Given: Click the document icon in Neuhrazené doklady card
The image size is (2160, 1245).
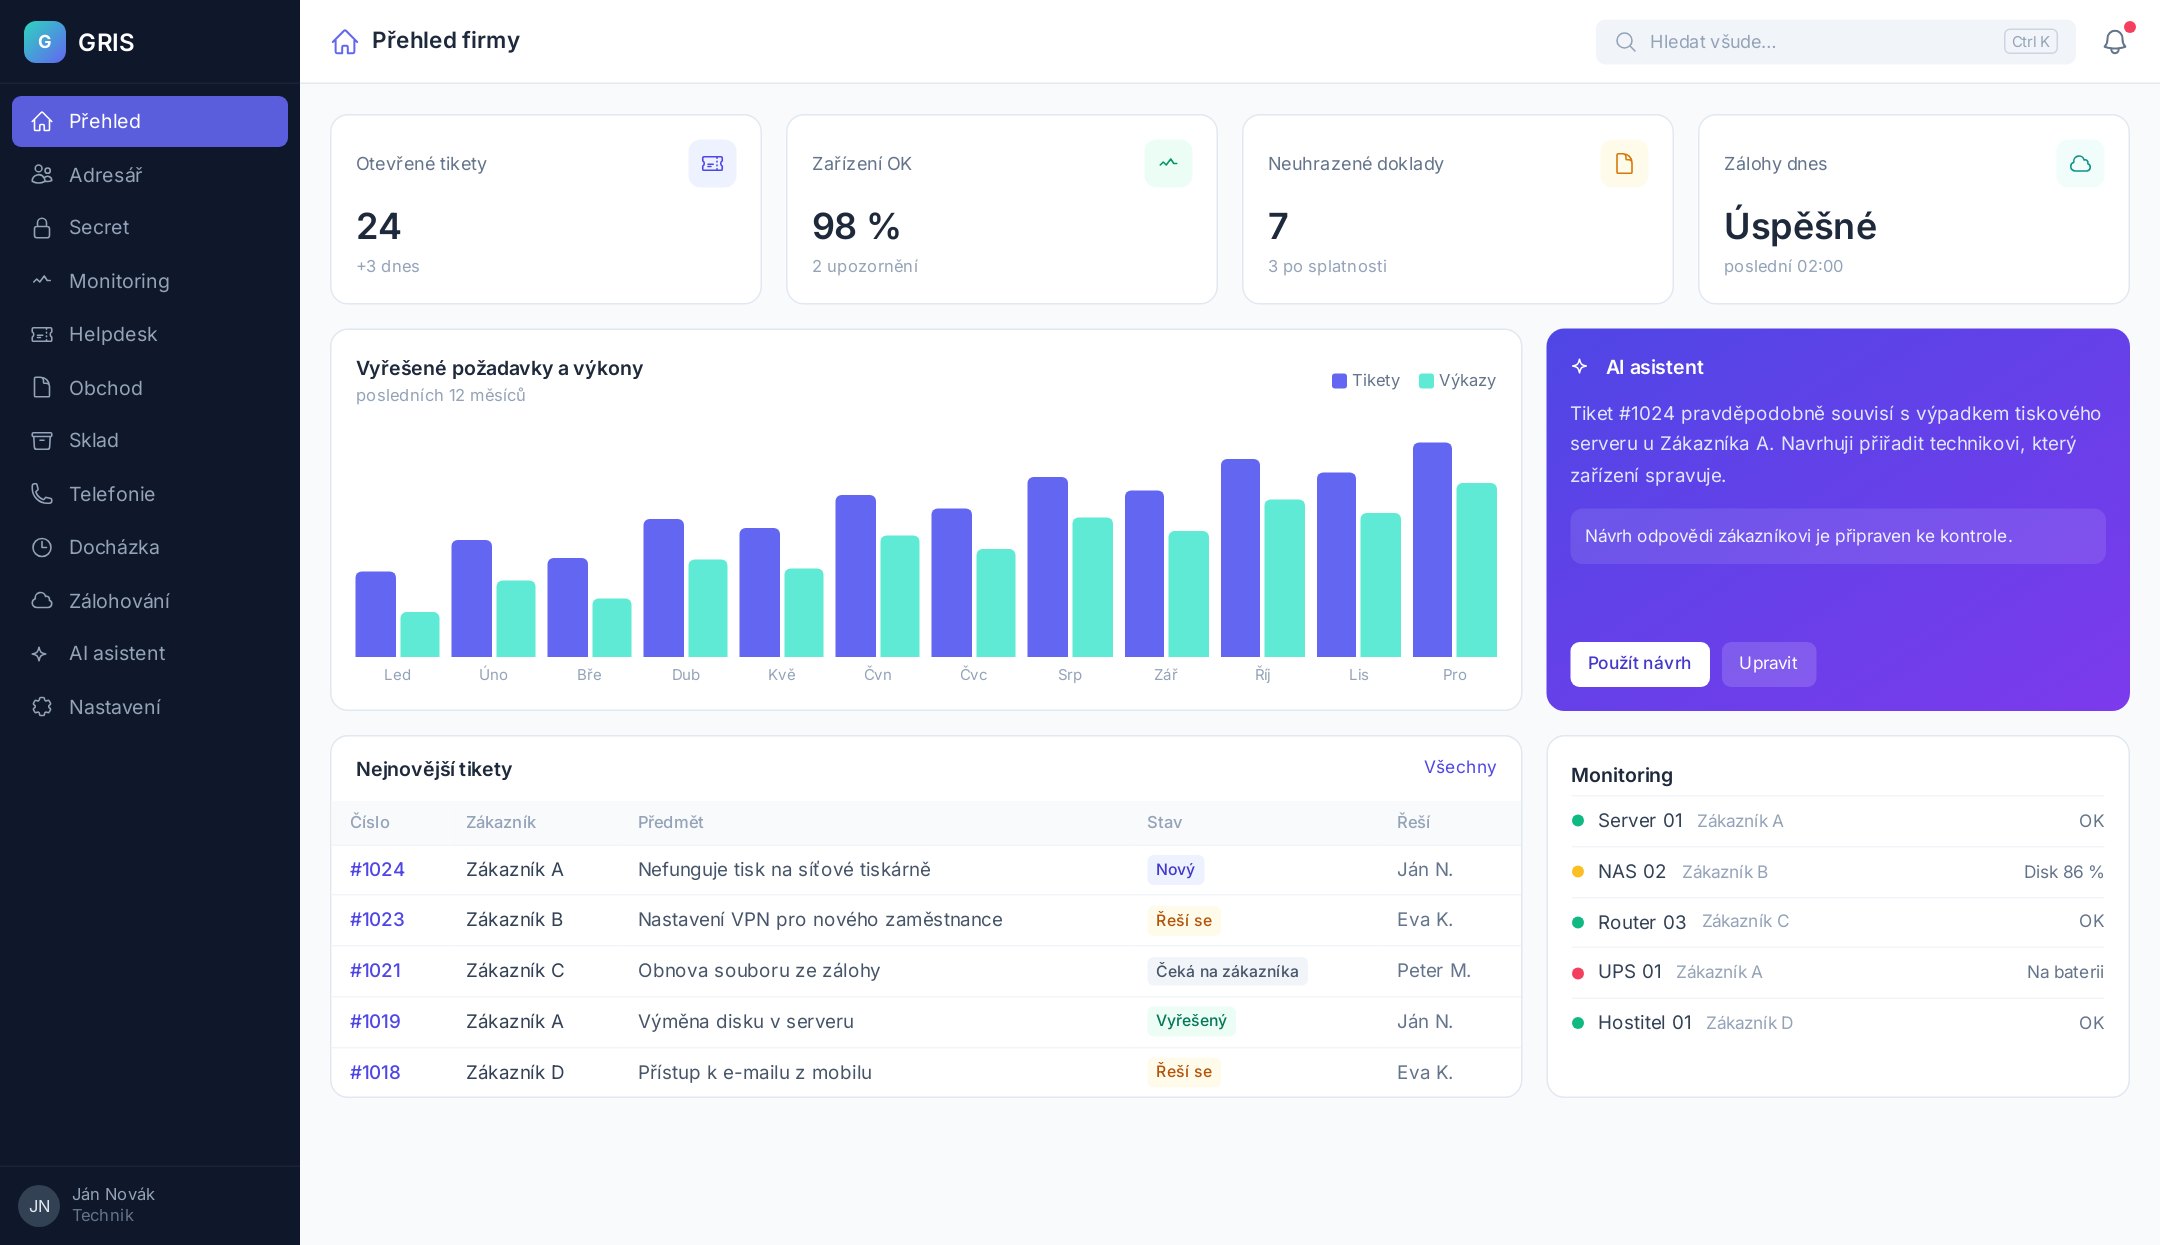Looking at the screenshot, I should (1624, 163).
